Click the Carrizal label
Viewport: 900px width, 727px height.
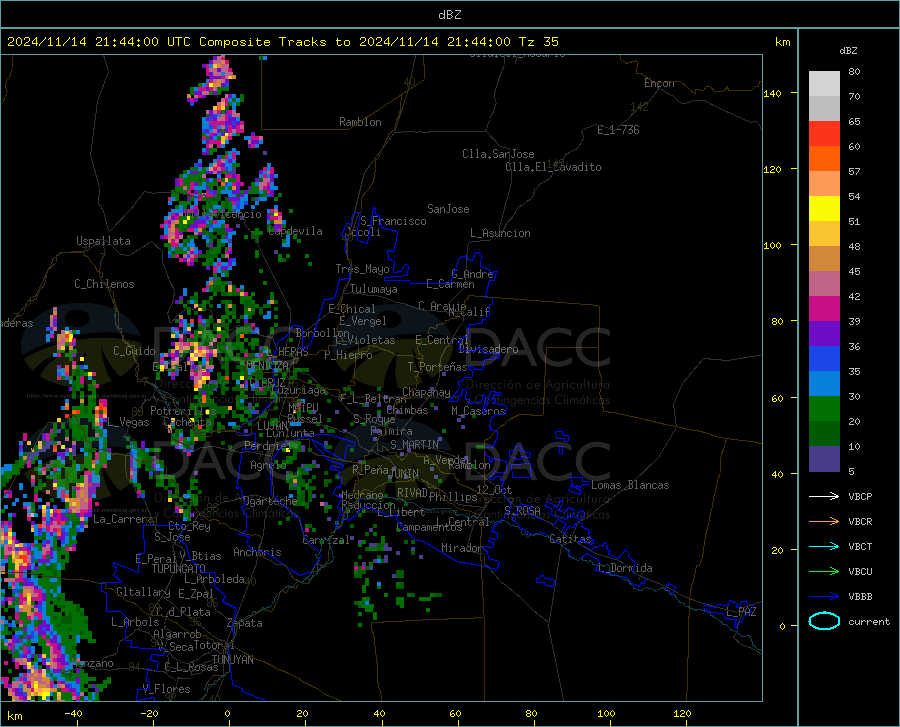coord(326,541)
